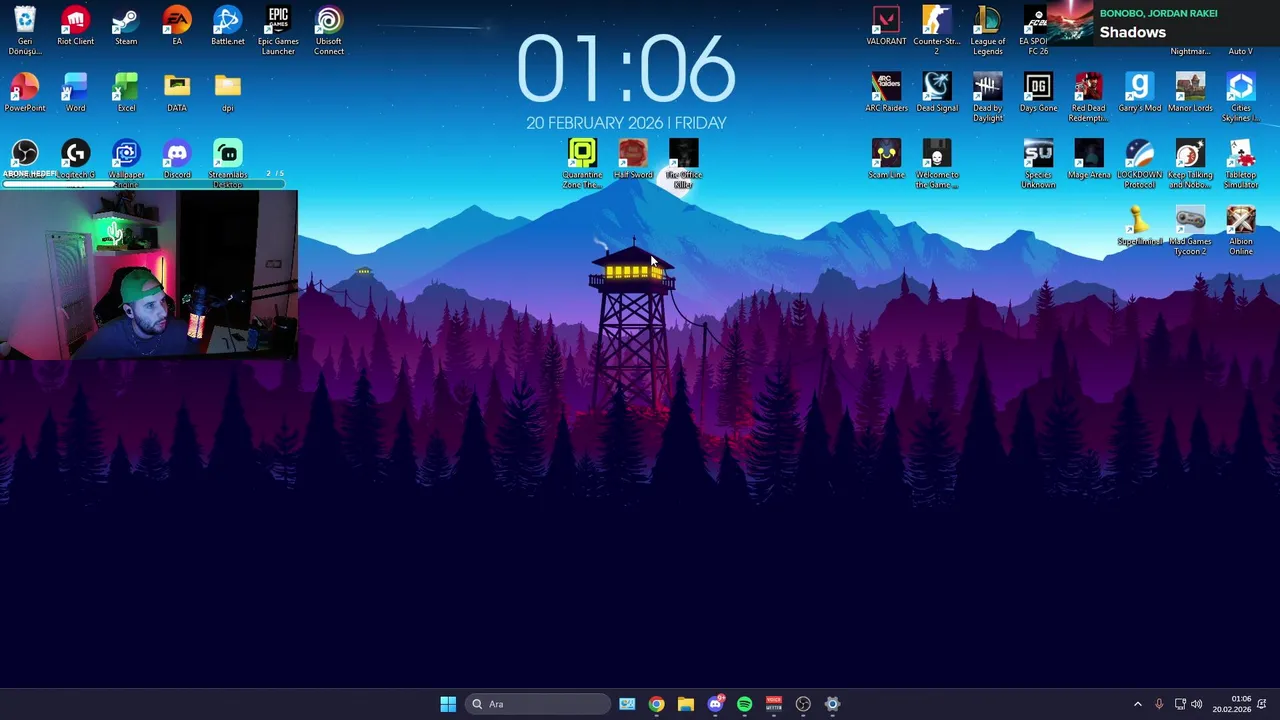Screen dimensions: 1280x720
Task: Open the Half Sword game icon
Action: pyautogui.click(x=633, y=159)
